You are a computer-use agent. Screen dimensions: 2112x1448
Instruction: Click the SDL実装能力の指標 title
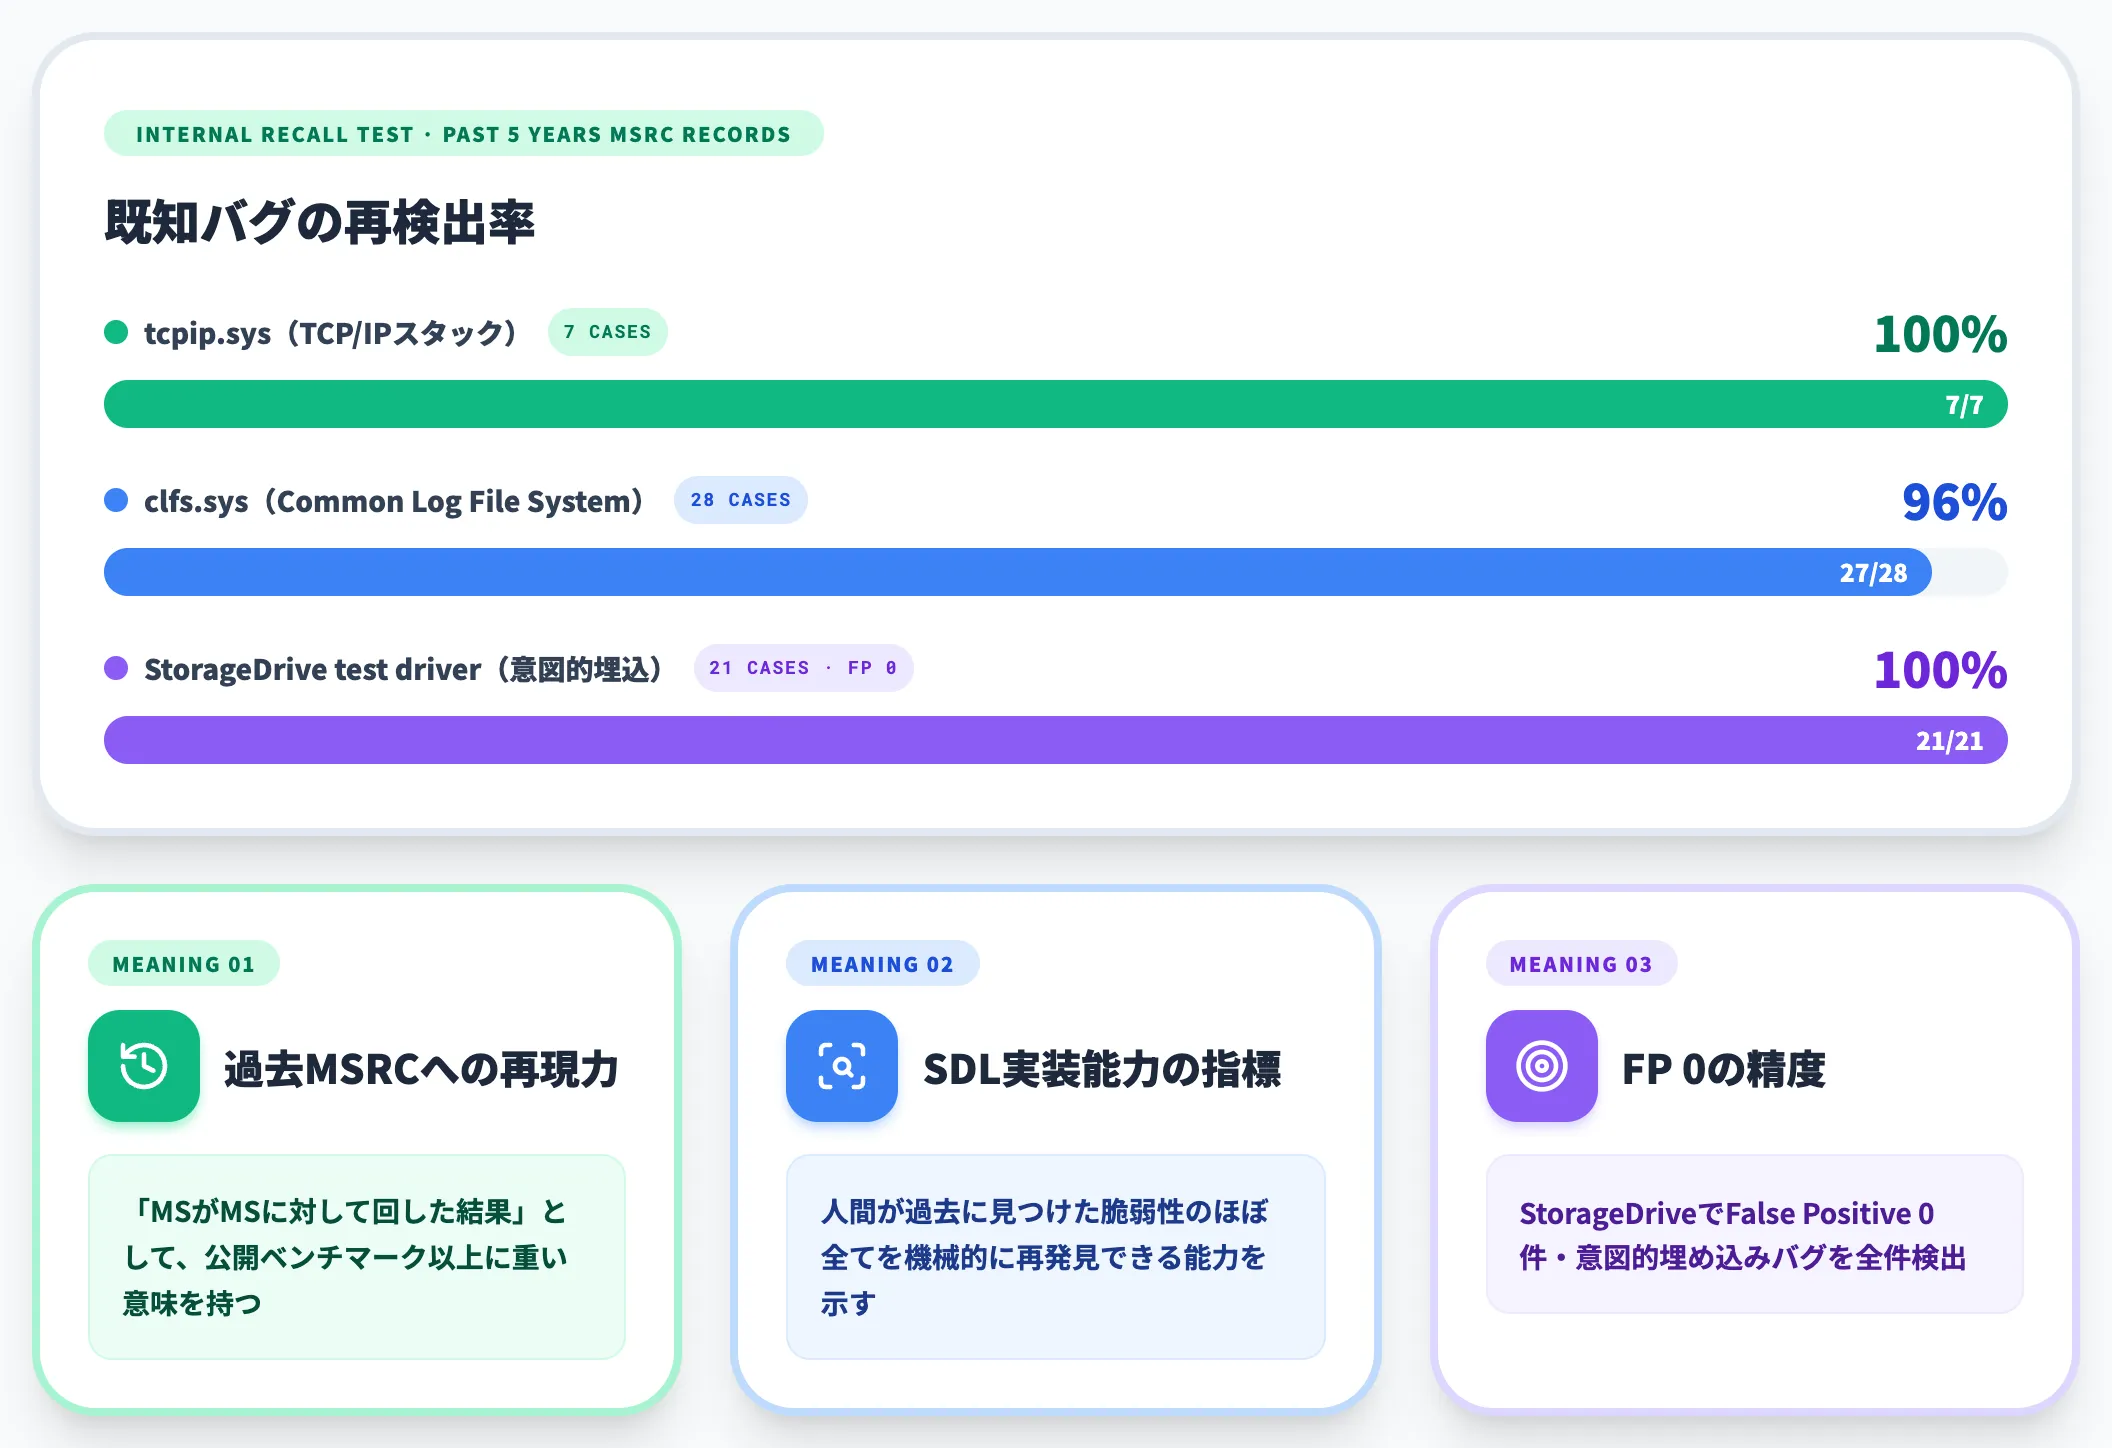coord(1102,1069)
